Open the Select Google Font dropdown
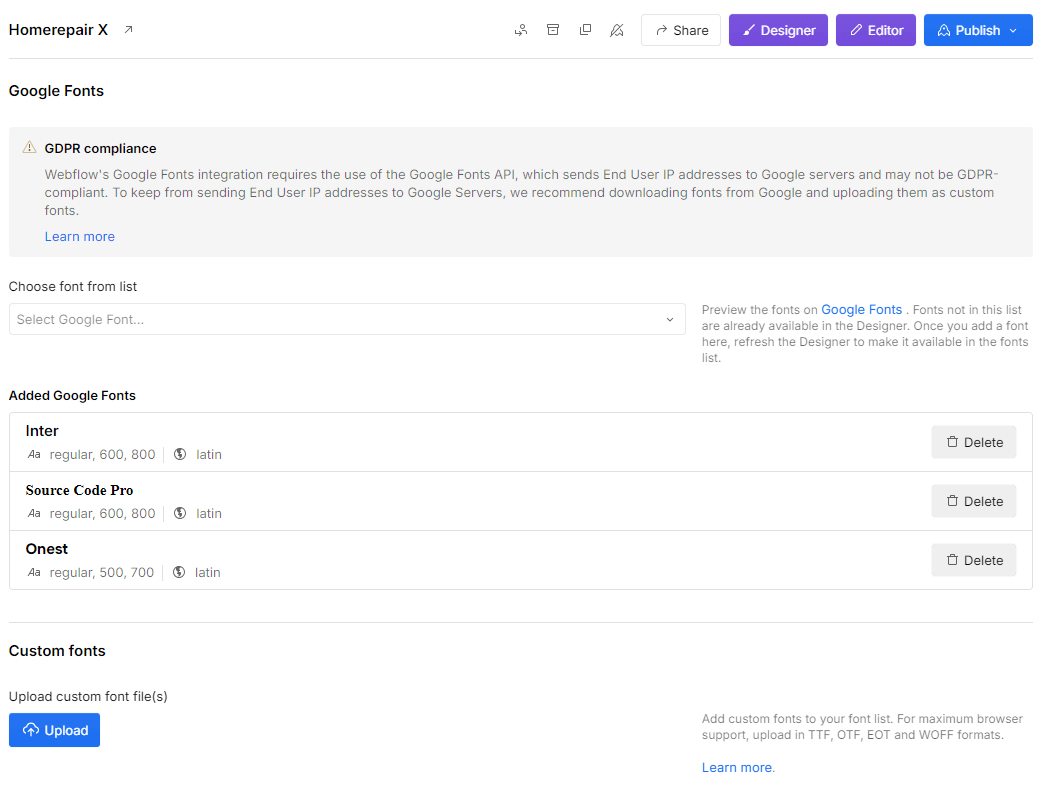The height and width of the screenshot is (786, 1054). point(347,319)
